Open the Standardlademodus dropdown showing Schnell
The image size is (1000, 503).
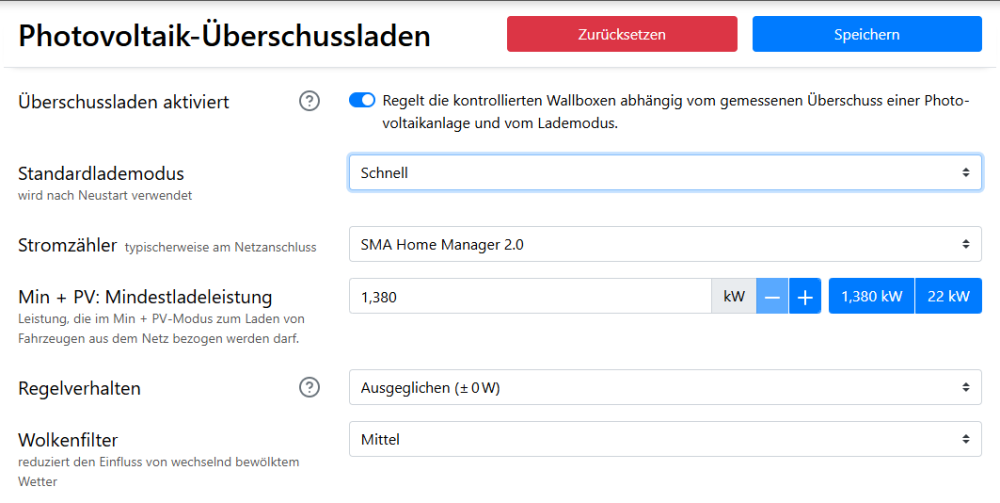(x=665, y=172)
